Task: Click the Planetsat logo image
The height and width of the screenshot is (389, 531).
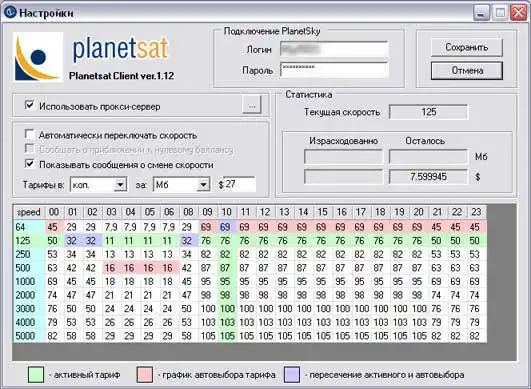Action: (x=38, y=57)
